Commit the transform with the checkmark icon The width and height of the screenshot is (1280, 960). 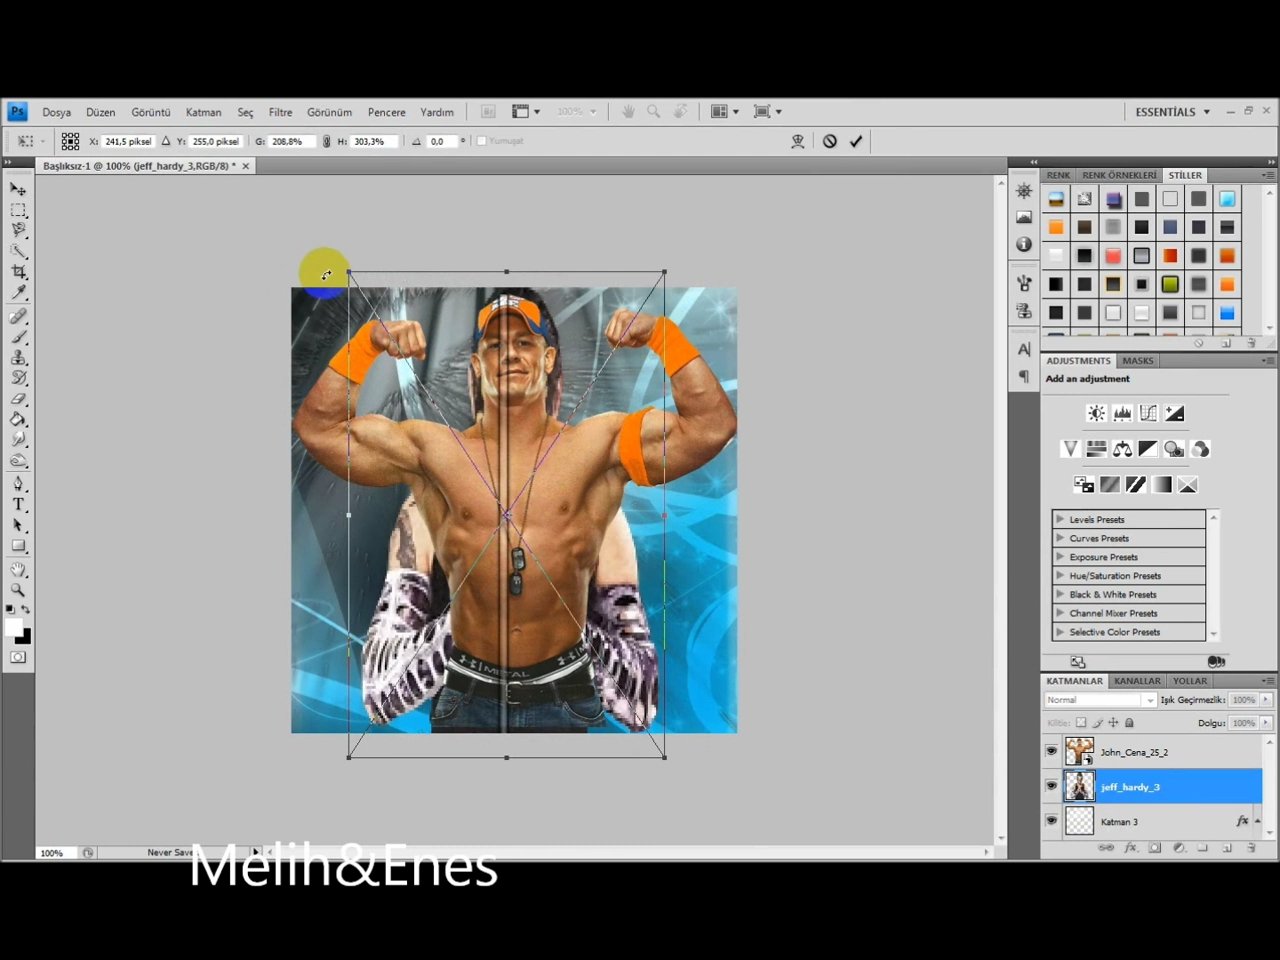[x=856, y=141]
